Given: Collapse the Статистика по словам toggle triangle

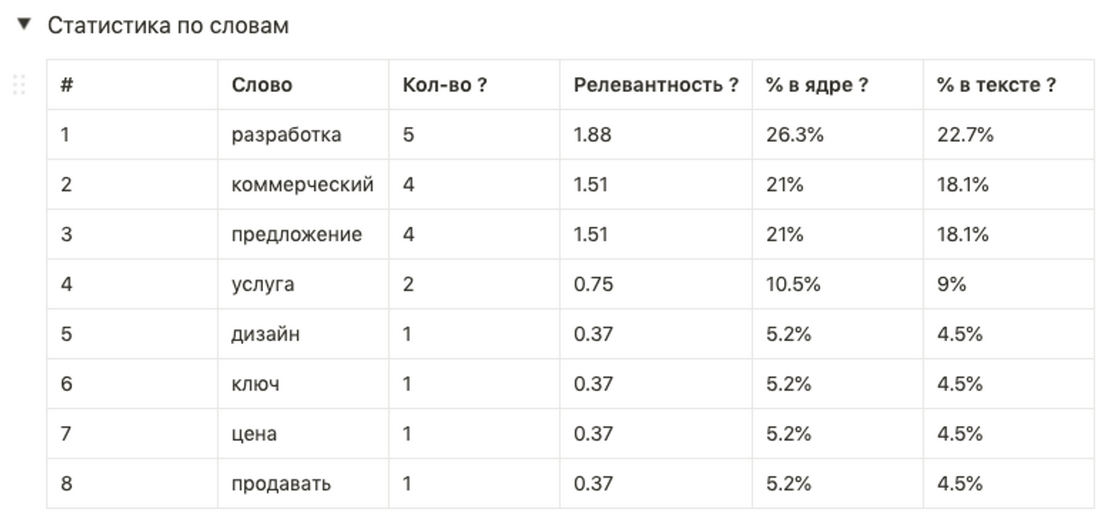Looking at the screenshot, I should coord(25,24).
